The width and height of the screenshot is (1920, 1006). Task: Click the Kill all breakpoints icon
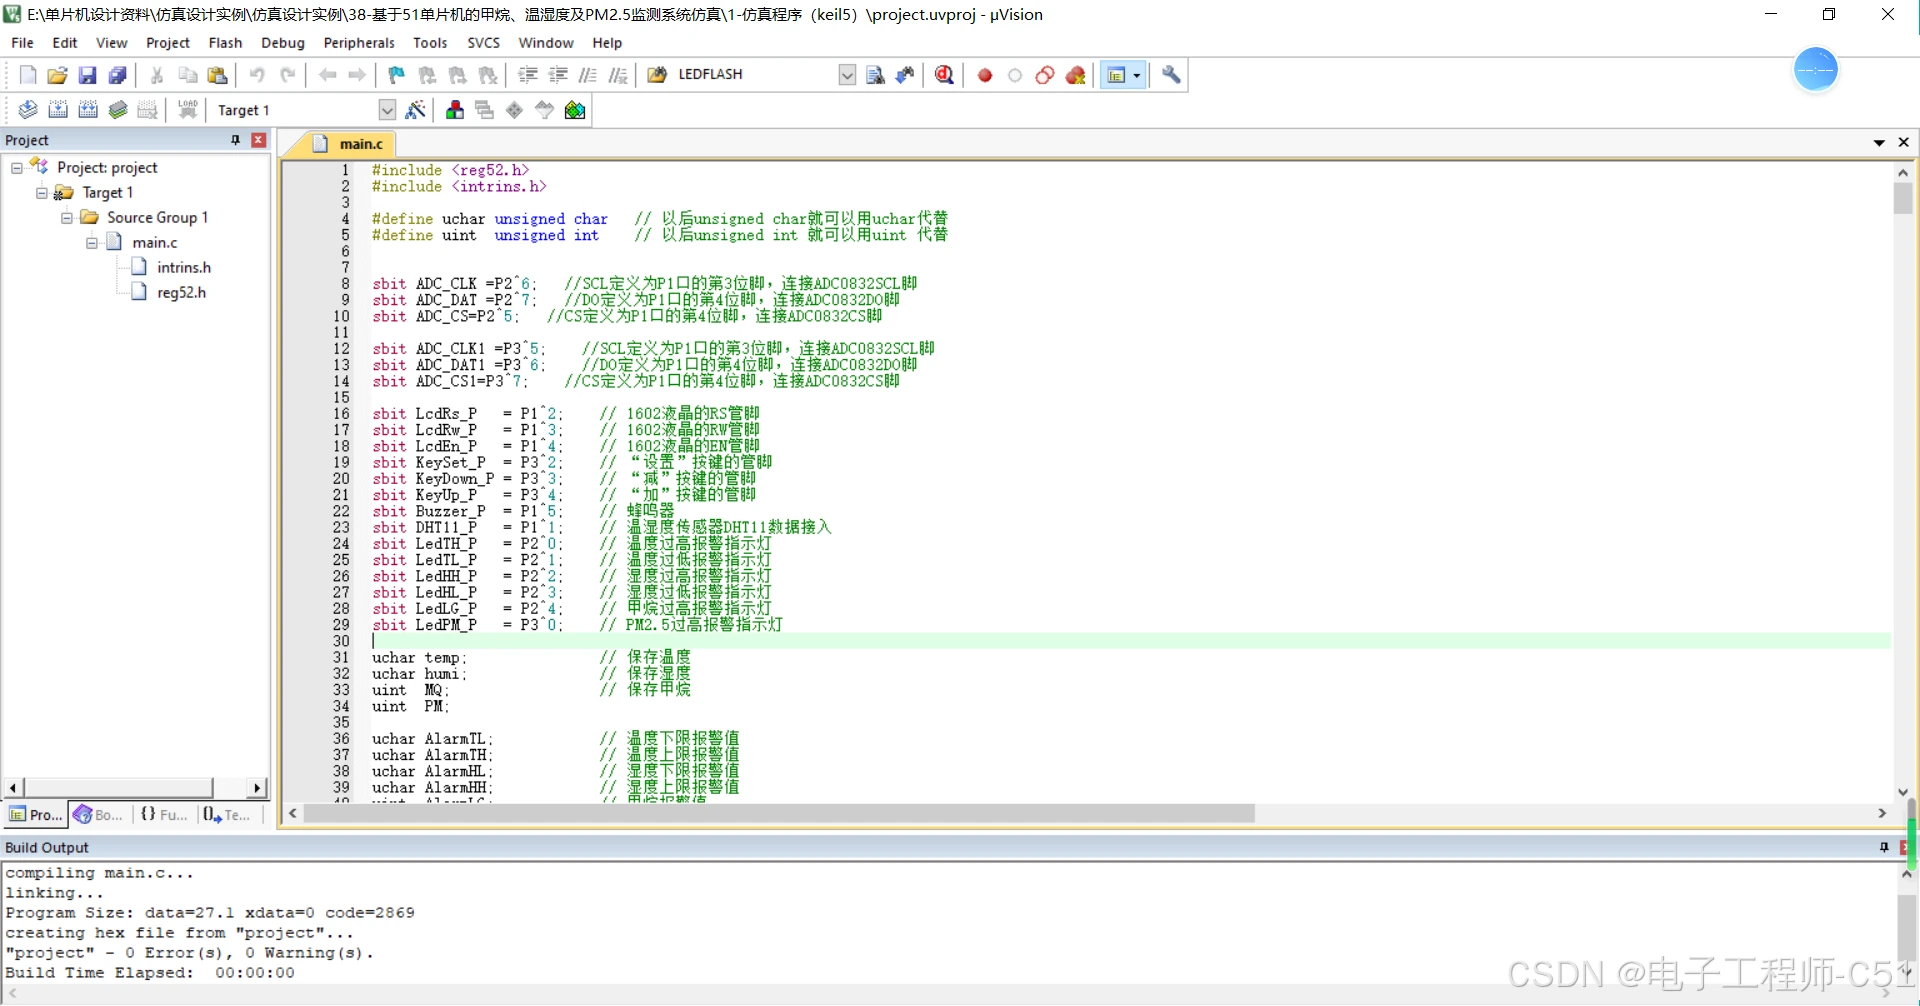pyautogui.click(x=1076, y=75)
